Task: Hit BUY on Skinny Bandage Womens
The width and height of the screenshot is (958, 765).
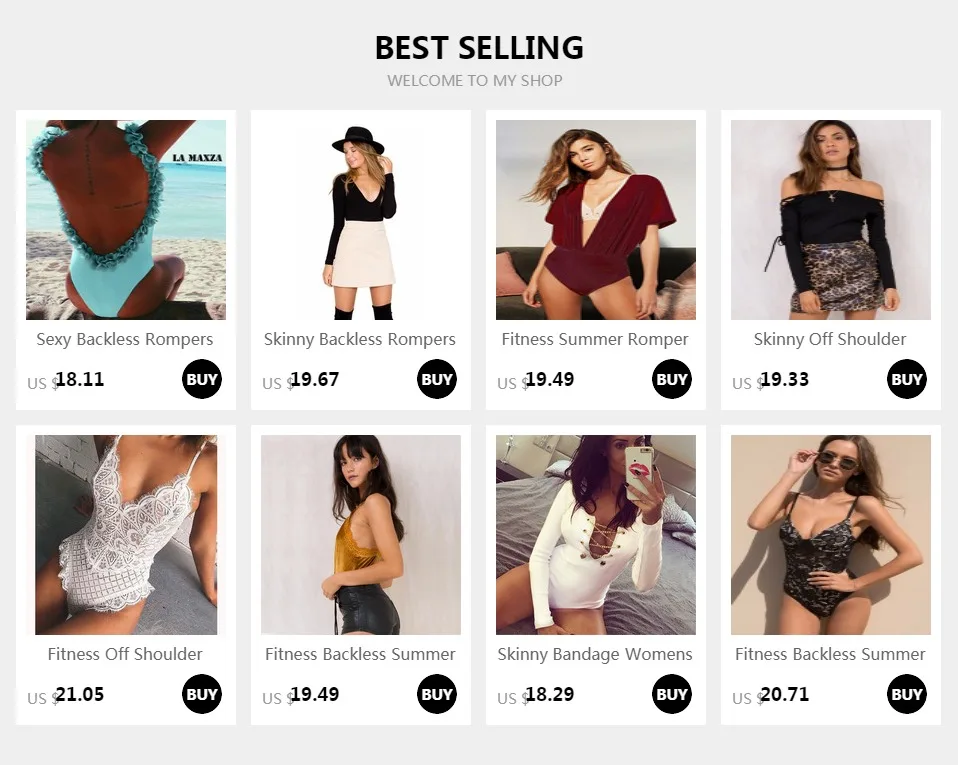Action: (x=672, y=694)
